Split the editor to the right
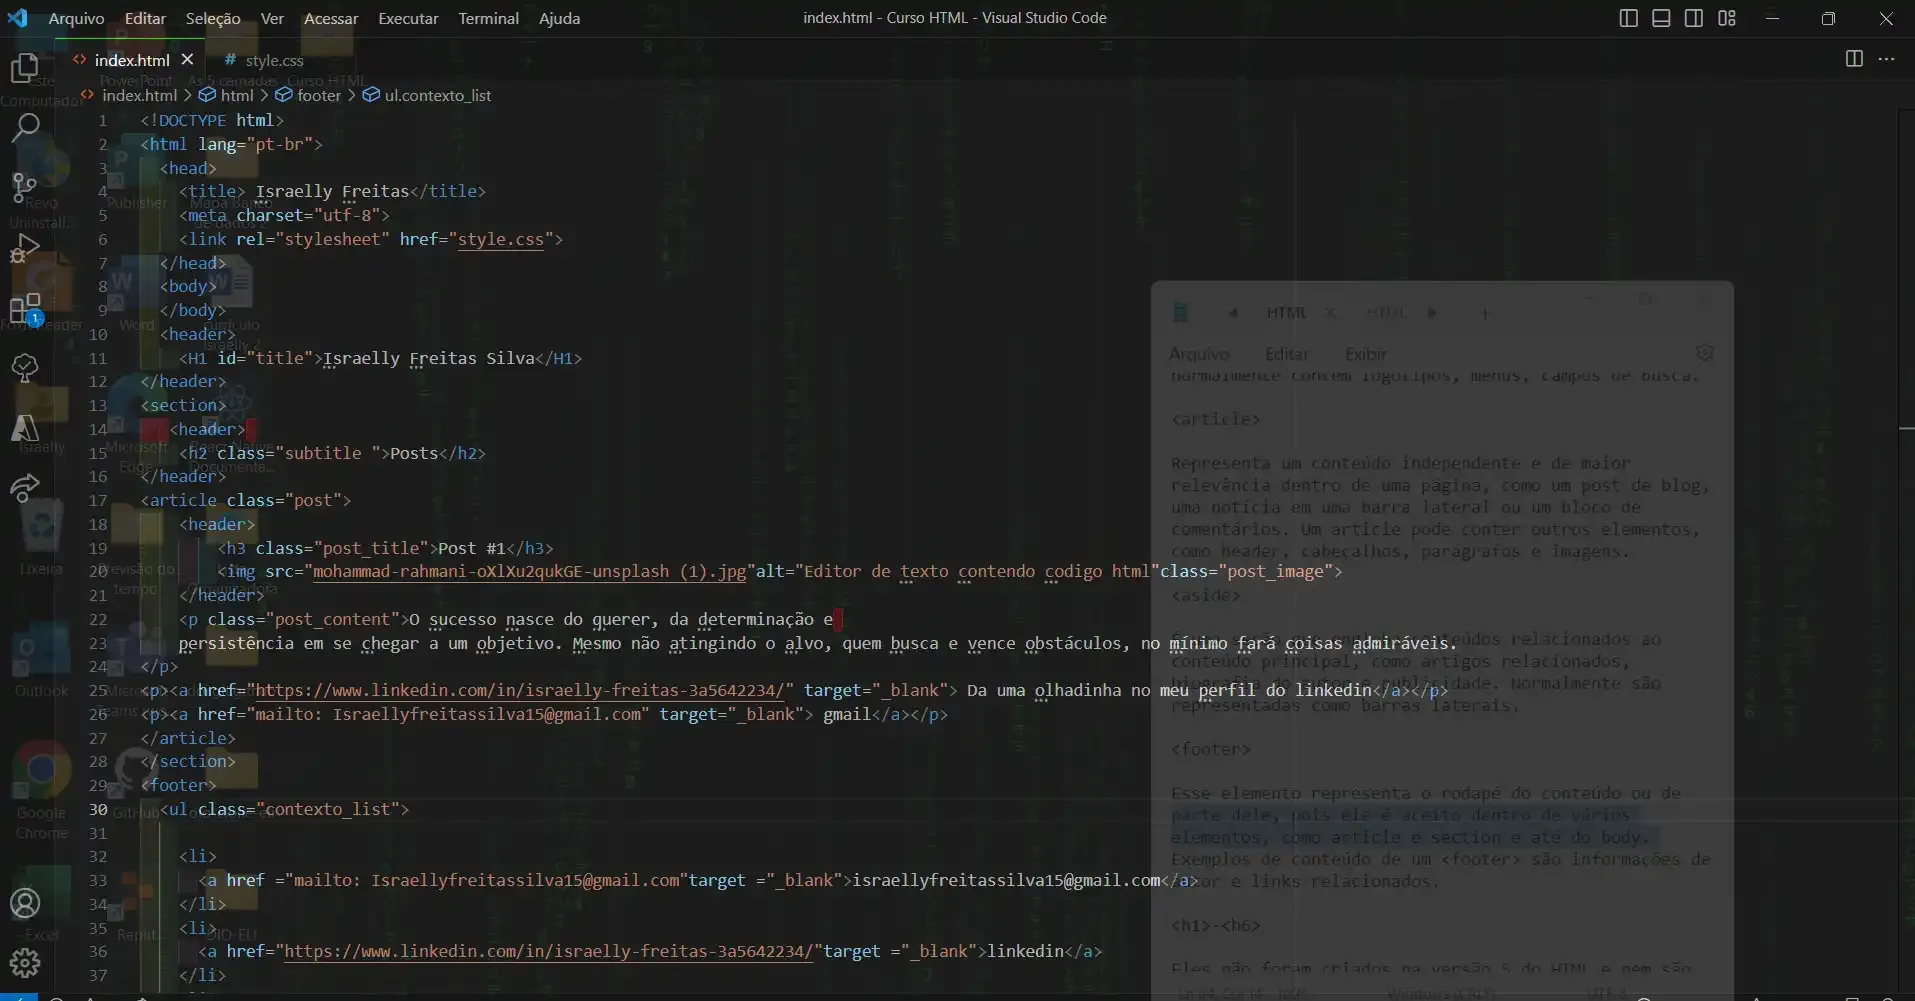Viewport: 1915px width, 1001px height. click(x=1854, y=59)
